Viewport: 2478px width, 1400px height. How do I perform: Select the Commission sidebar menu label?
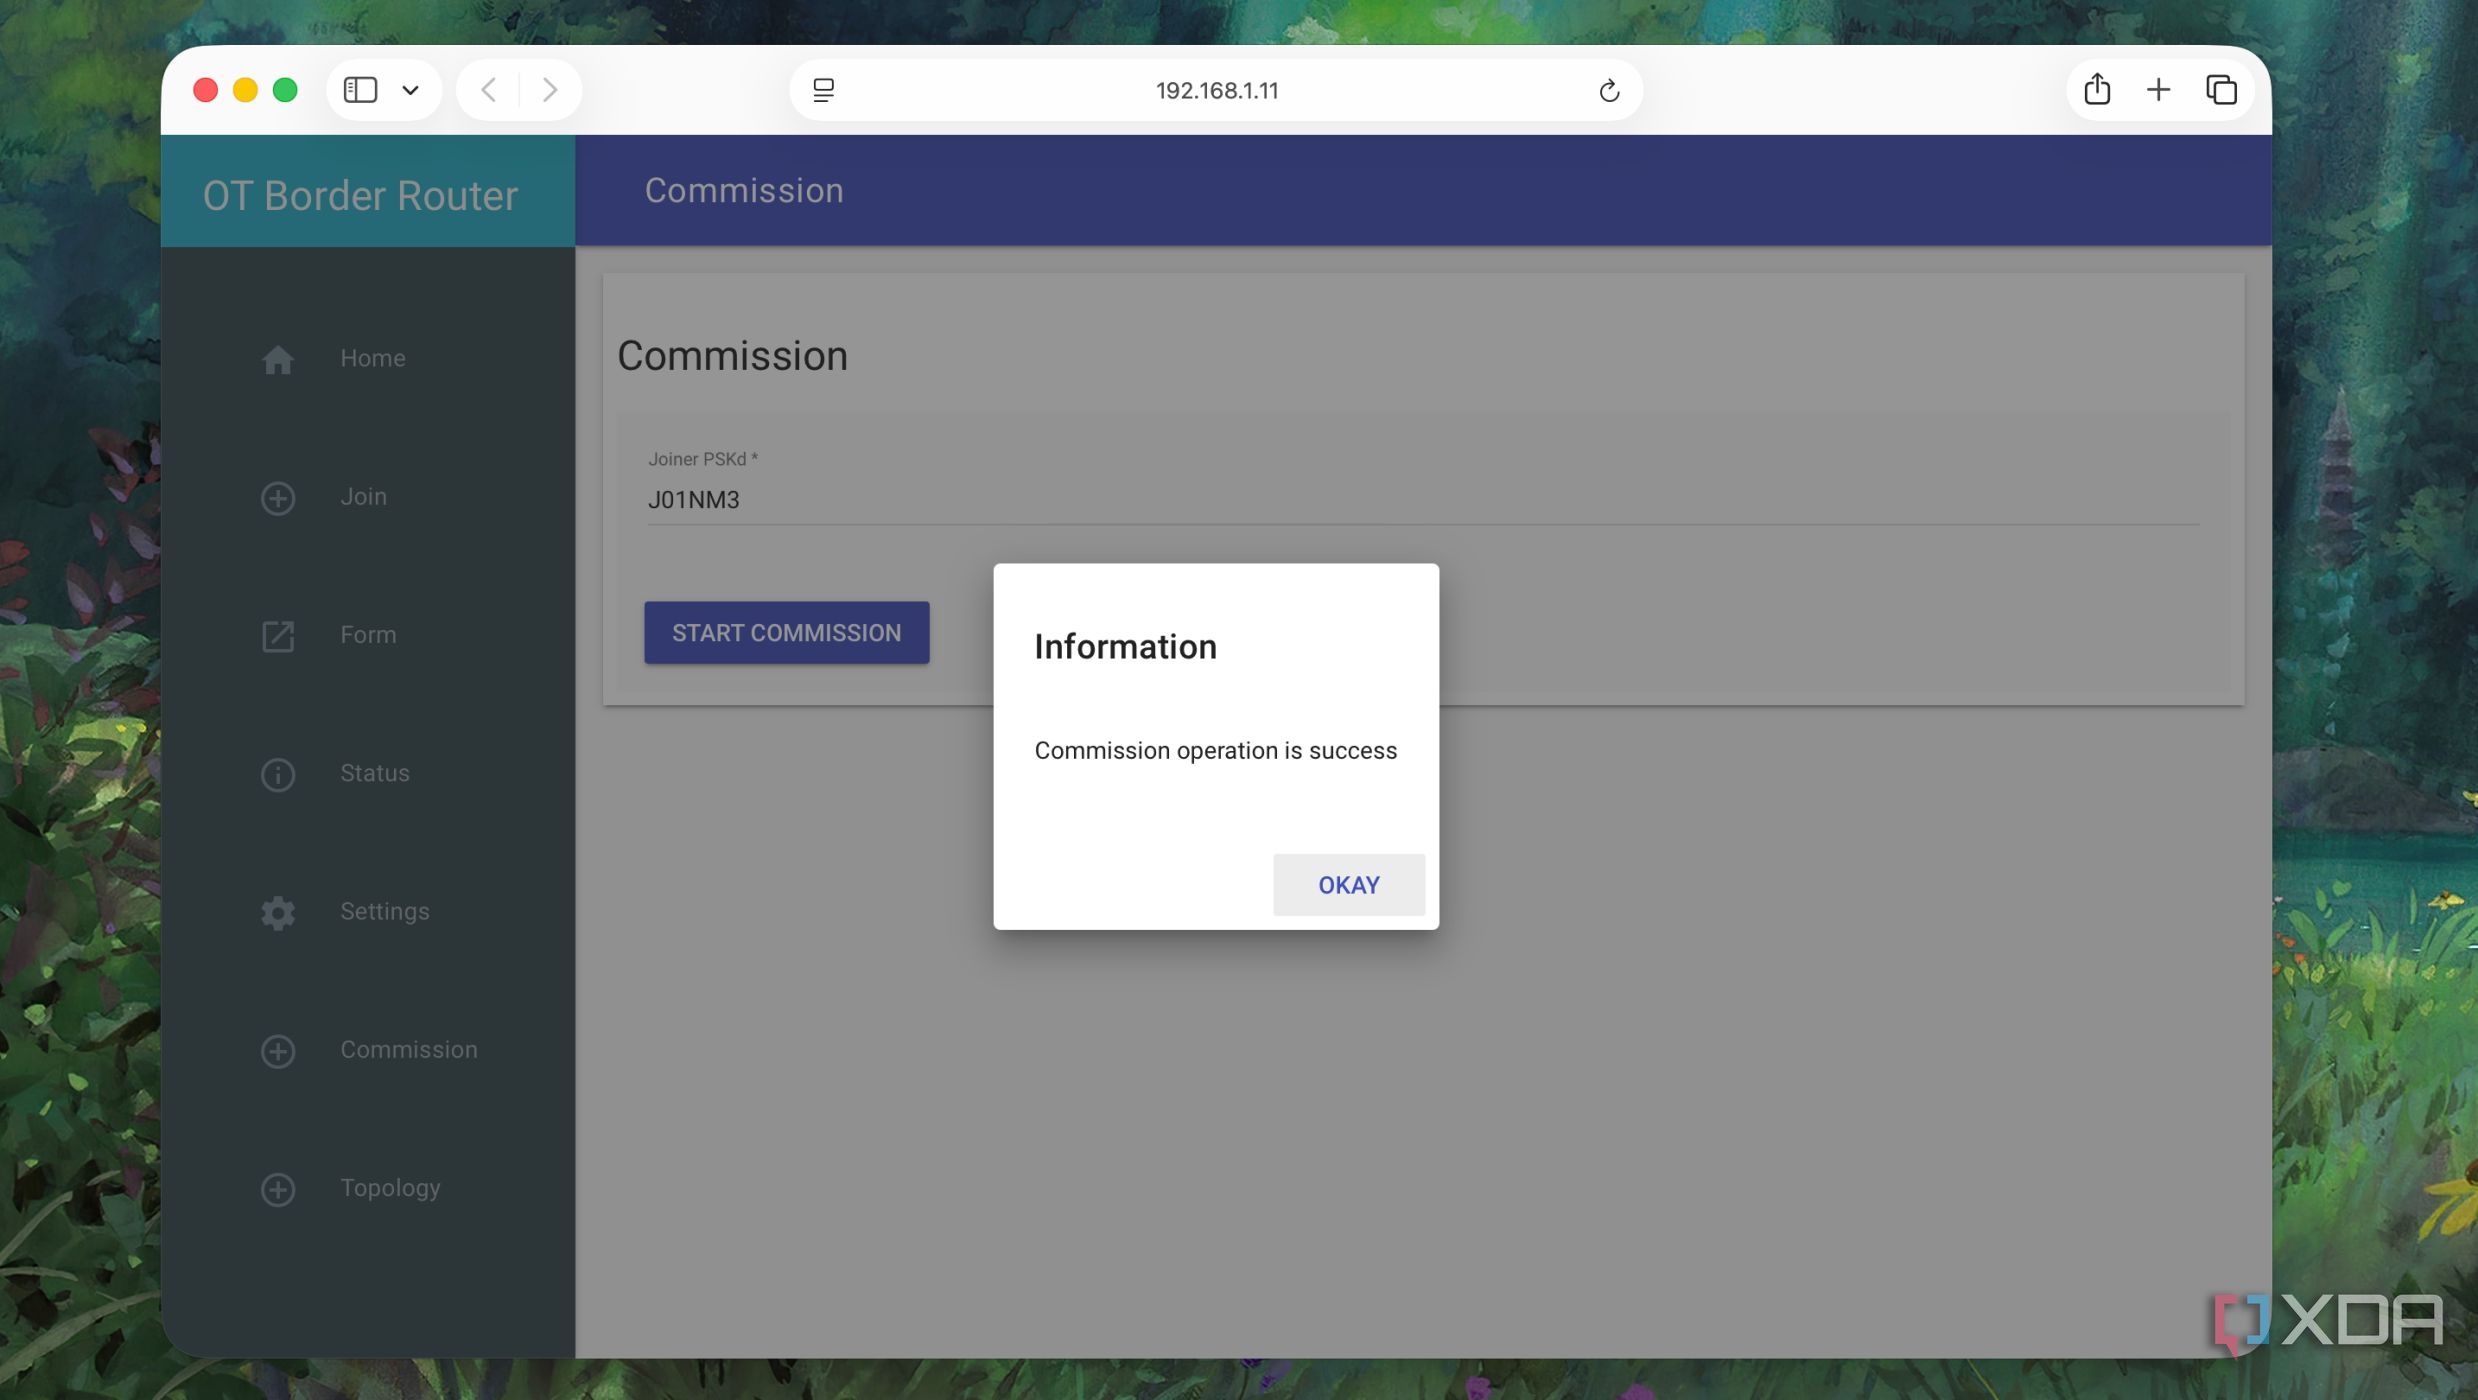(x=408, y=1049)
